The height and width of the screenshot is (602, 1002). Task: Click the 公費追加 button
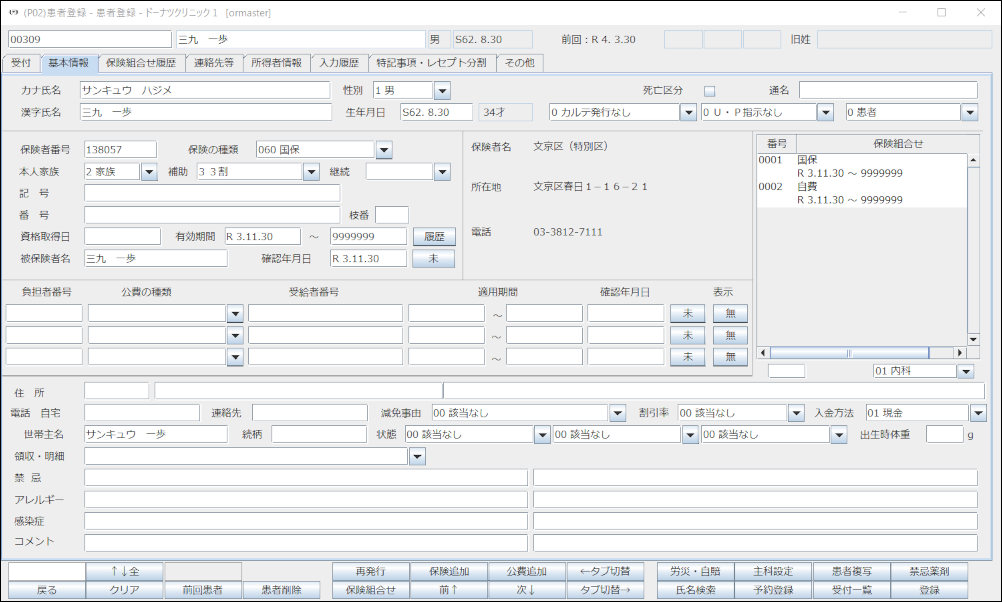click(x=527, y=571)
